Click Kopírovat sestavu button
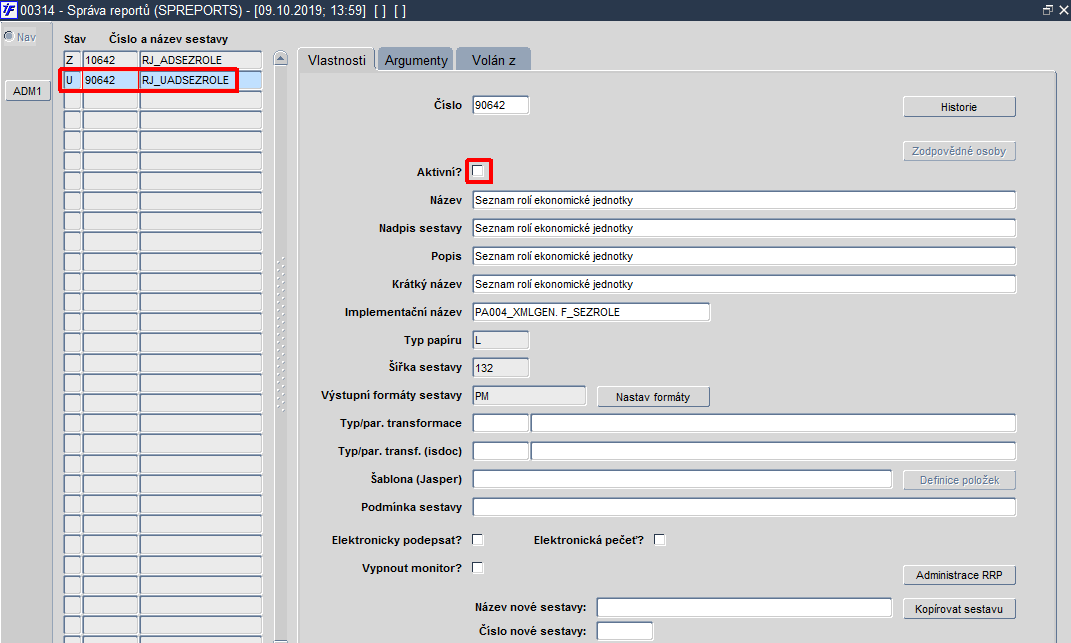The width and height of the screenshot is (1071, 643). coord(959,609)
